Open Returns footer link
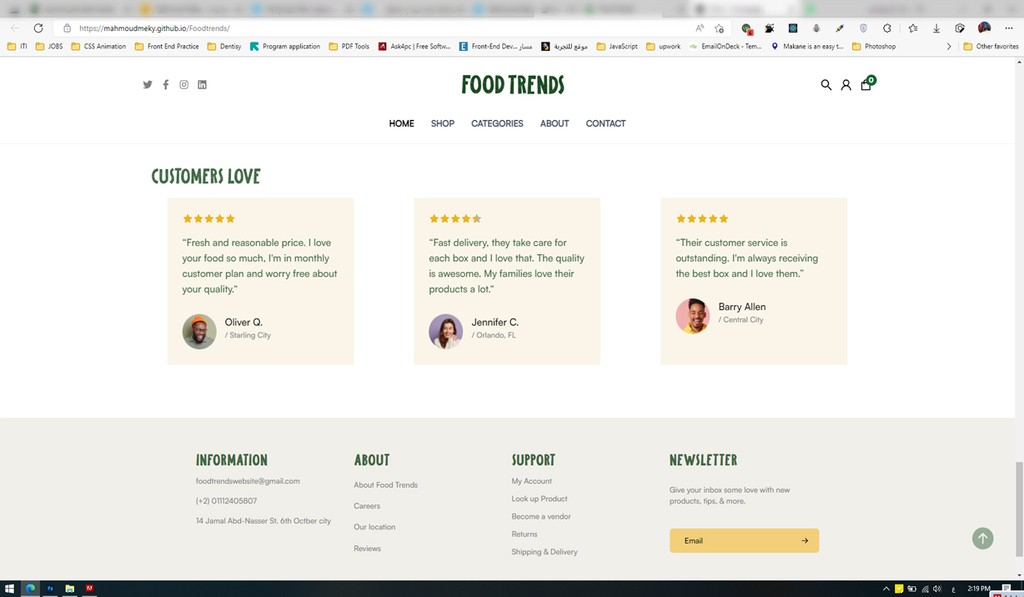Image resolution: width=1024 pixels, height=597 pixels. [x=524, y=534]
